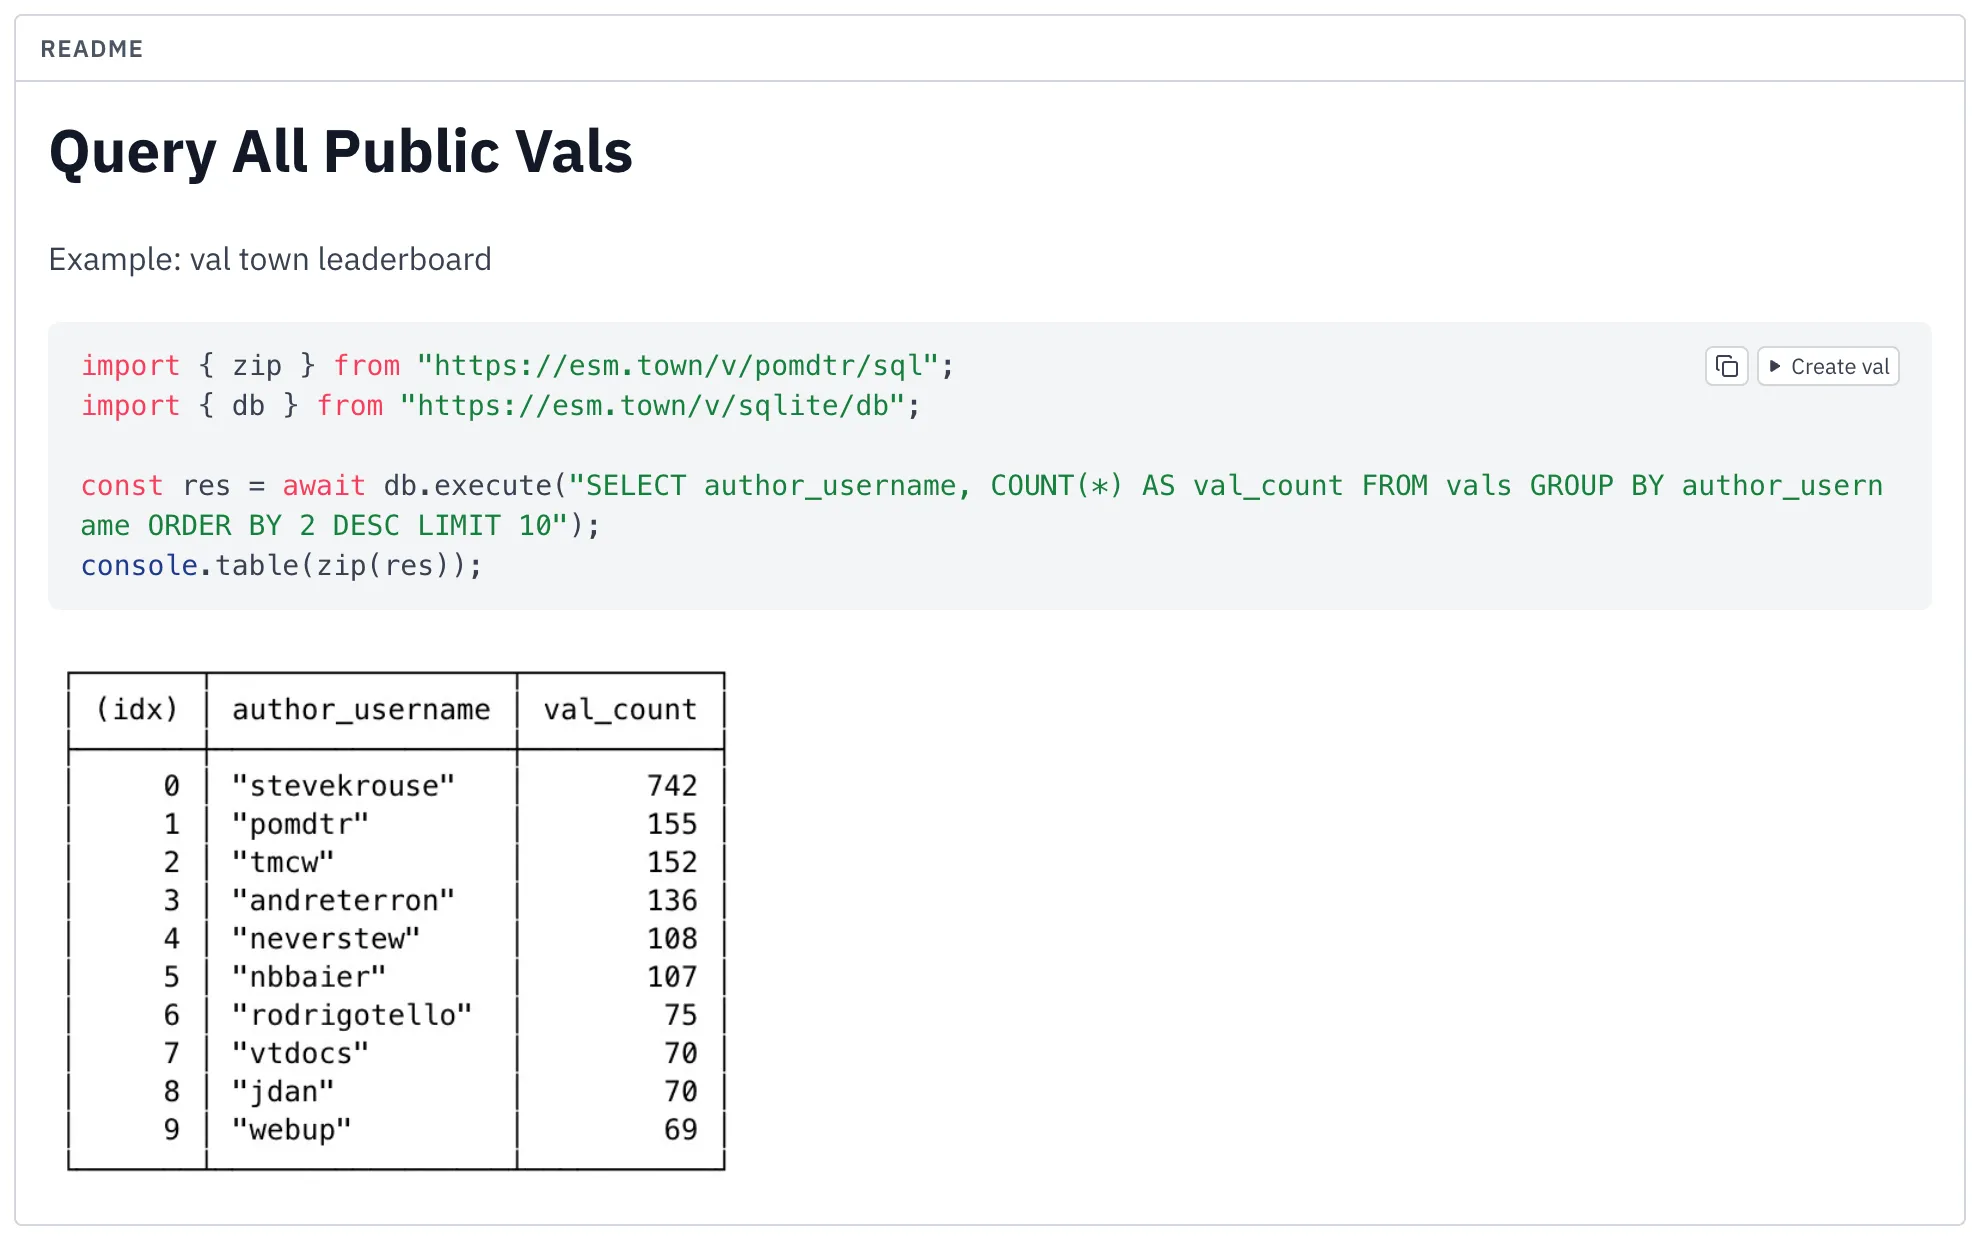The width and height of the screenshot is (1980, 1240).
Task: Click the 'await' keyword in the code
Action: pos(323,486)
